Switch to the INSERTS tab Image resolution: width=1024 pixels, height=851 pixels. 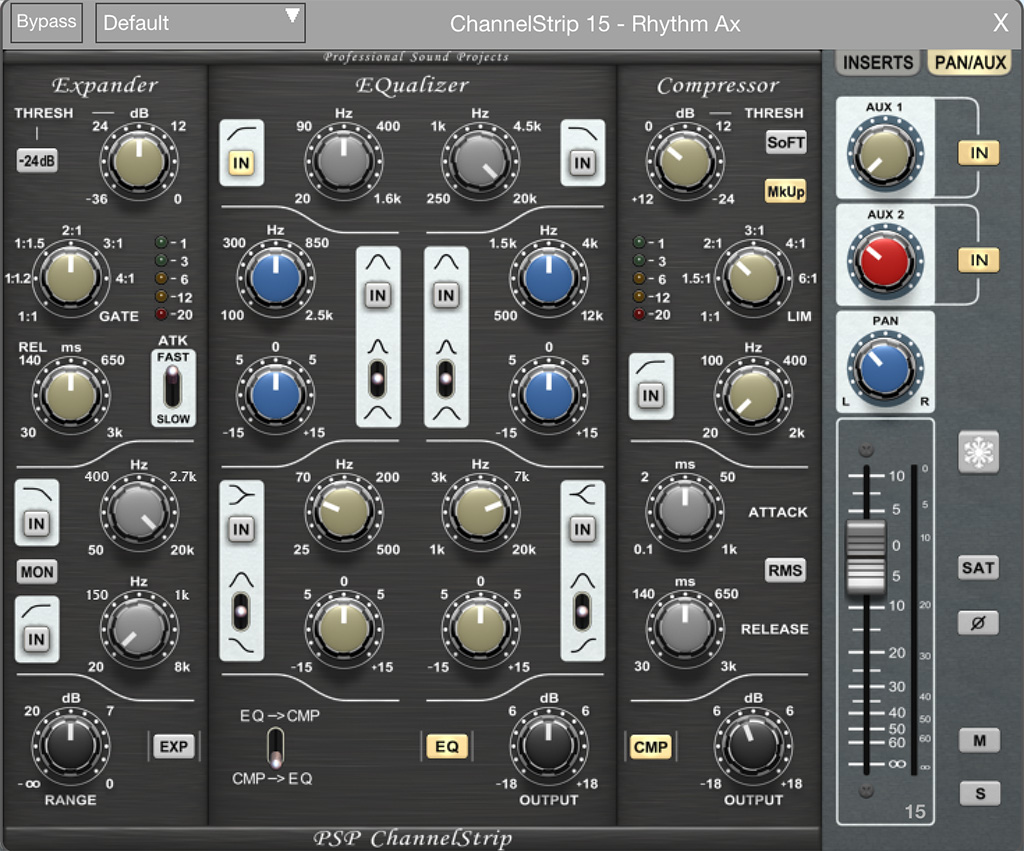pyautogui.click(x=878, y=63)
